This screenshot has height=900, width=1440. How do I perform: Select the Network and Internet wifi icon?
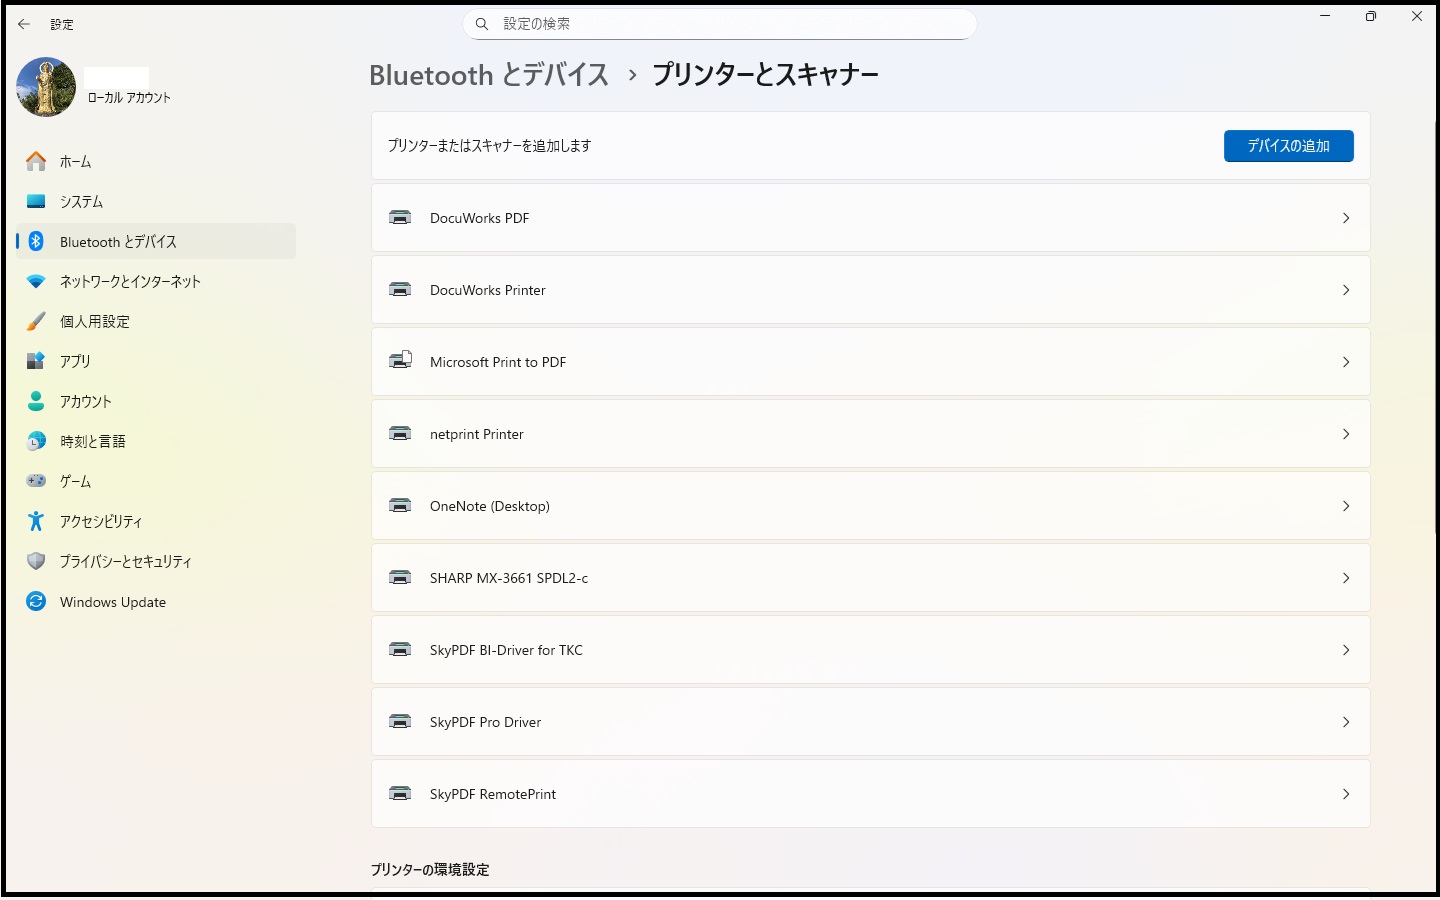click(36, 281)
